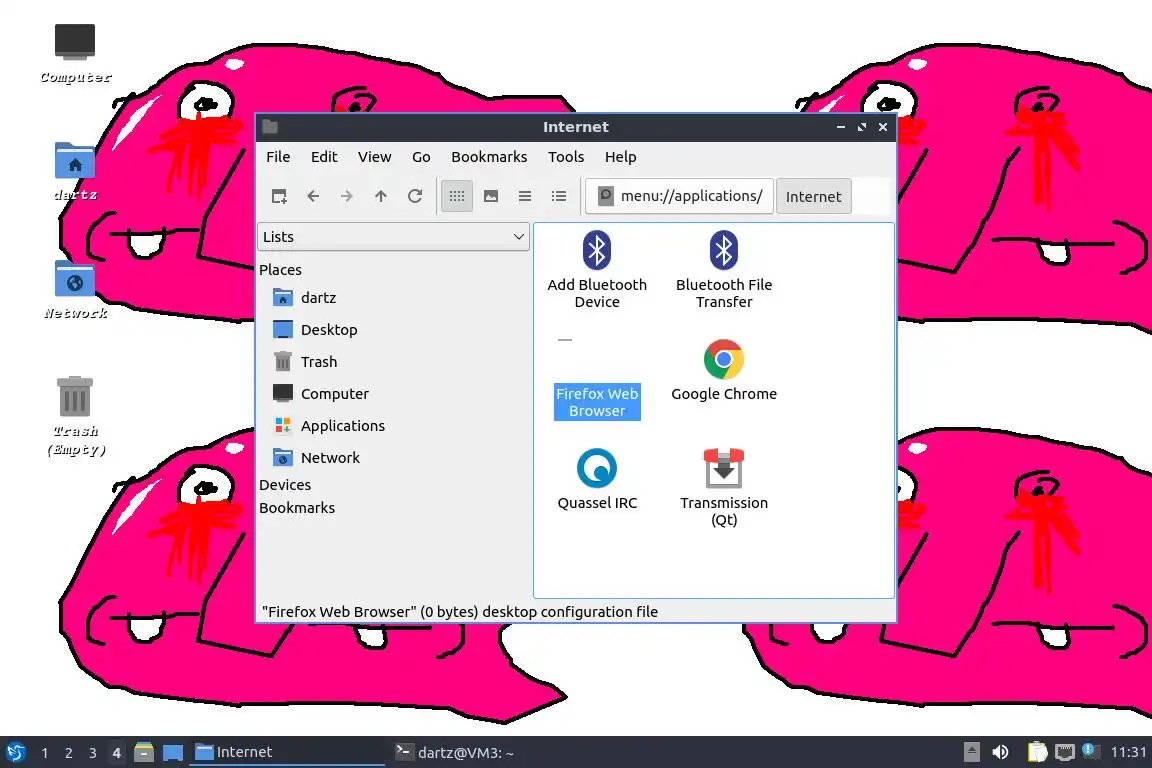The height and width of the screenshot is (768, 1152).
Task: Switch to icon view mode
Action: [457, 196]
